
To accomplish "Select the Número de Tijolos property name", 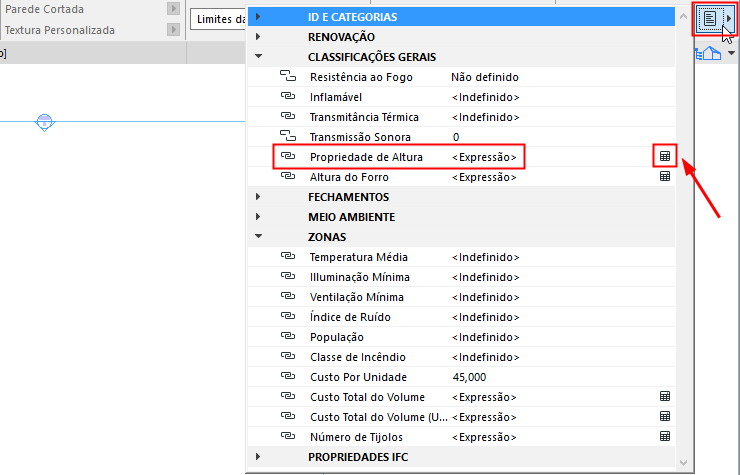I will coord(356,437).
